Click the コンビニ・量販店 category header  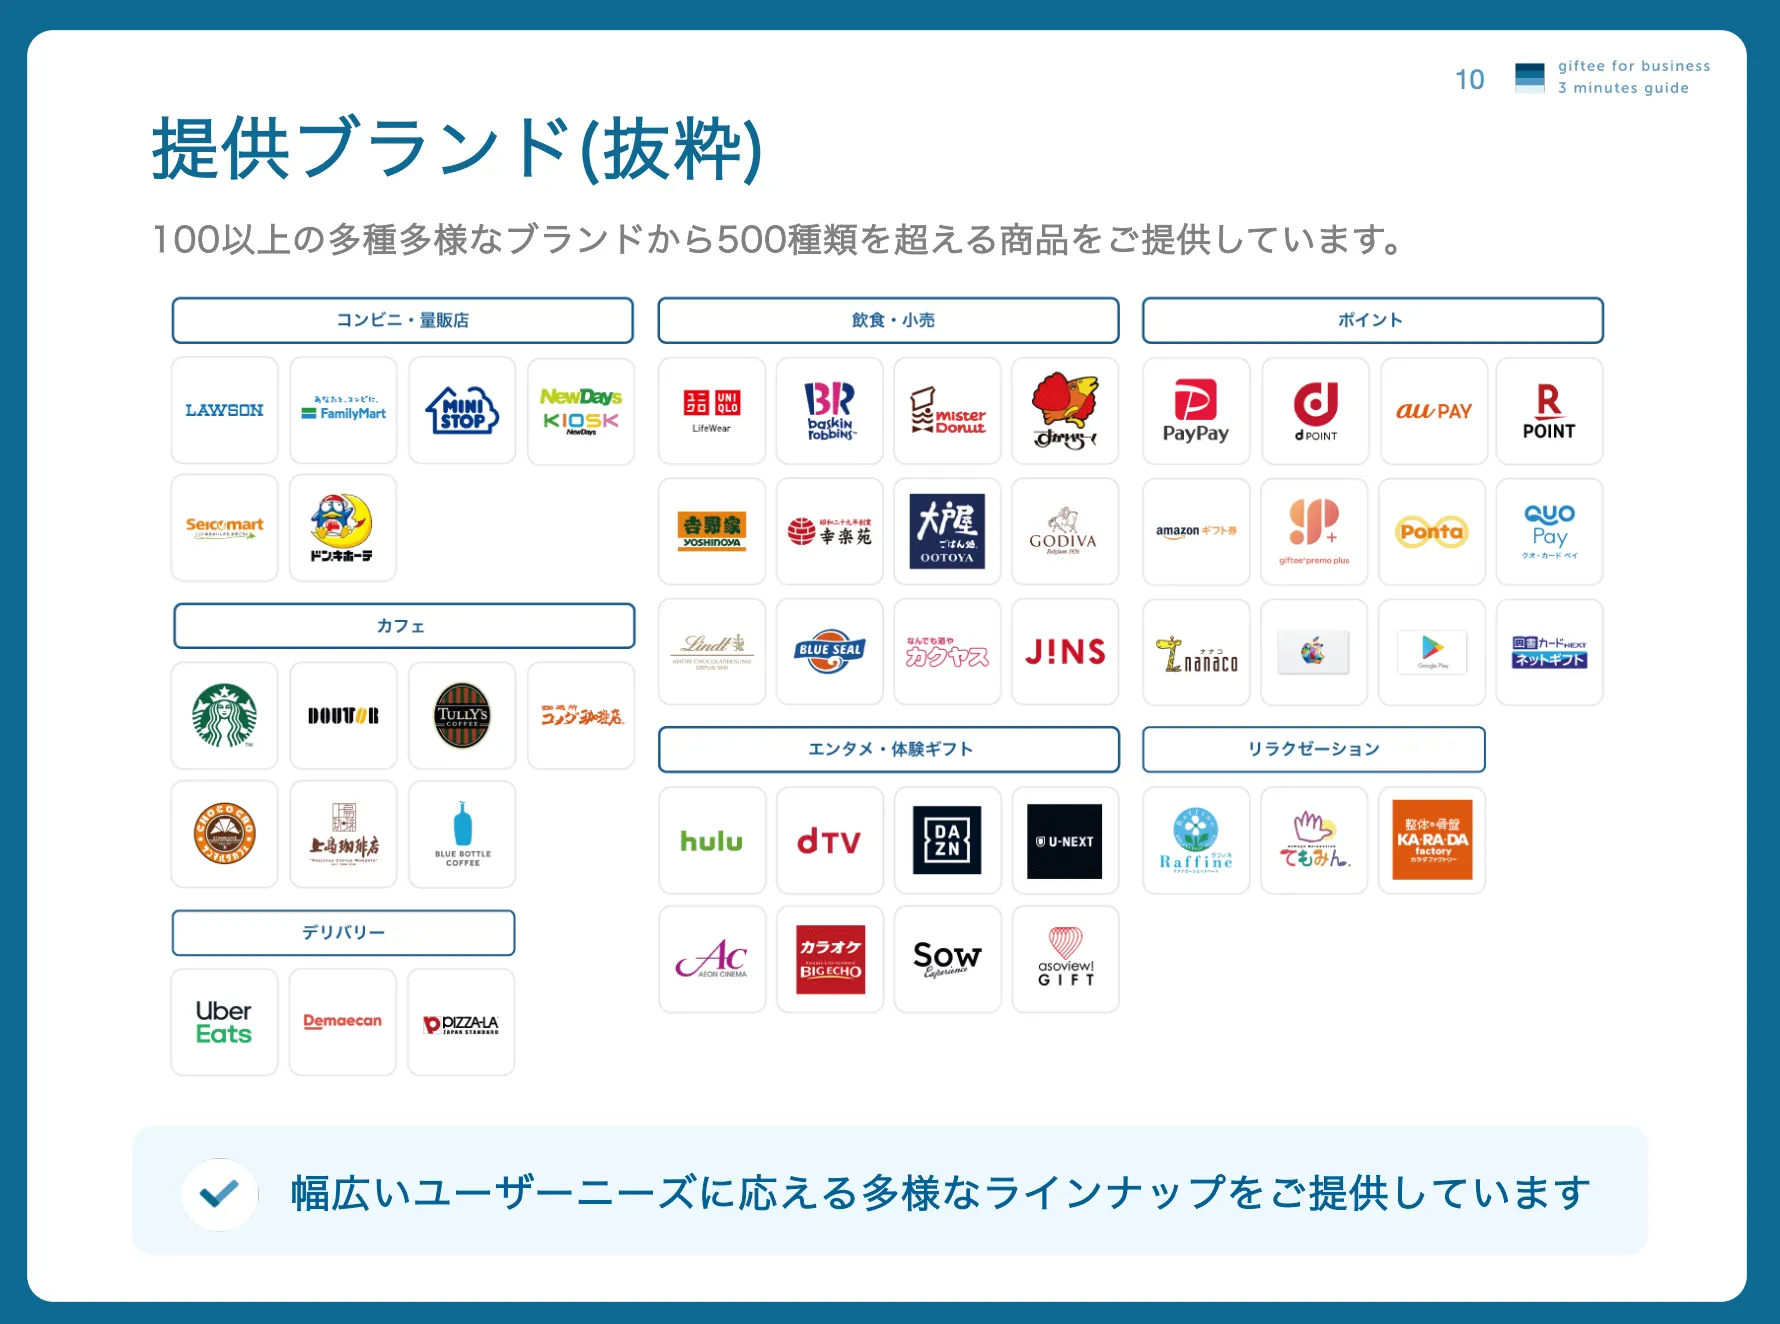[x=402, y=320]
